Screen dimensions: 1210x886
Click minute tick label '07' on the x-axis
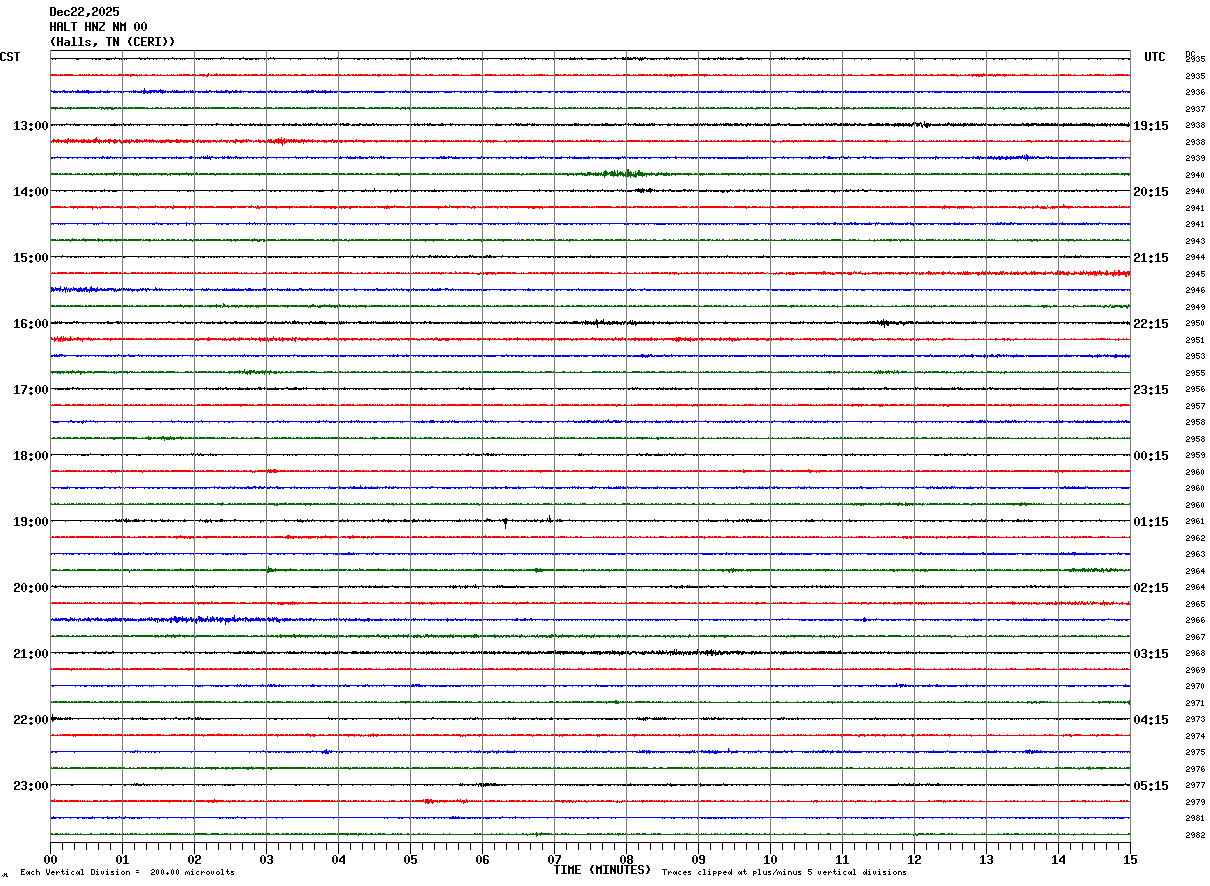(555, 859)
